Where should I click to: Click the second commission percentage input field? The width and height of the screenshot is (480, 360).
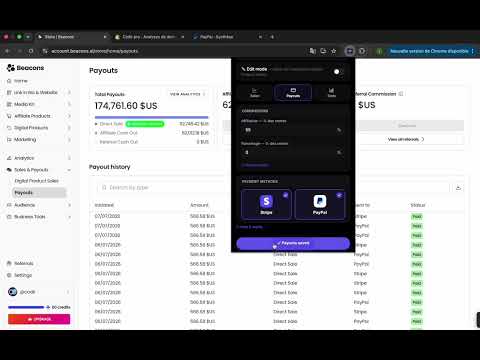(x=292, y=152)
